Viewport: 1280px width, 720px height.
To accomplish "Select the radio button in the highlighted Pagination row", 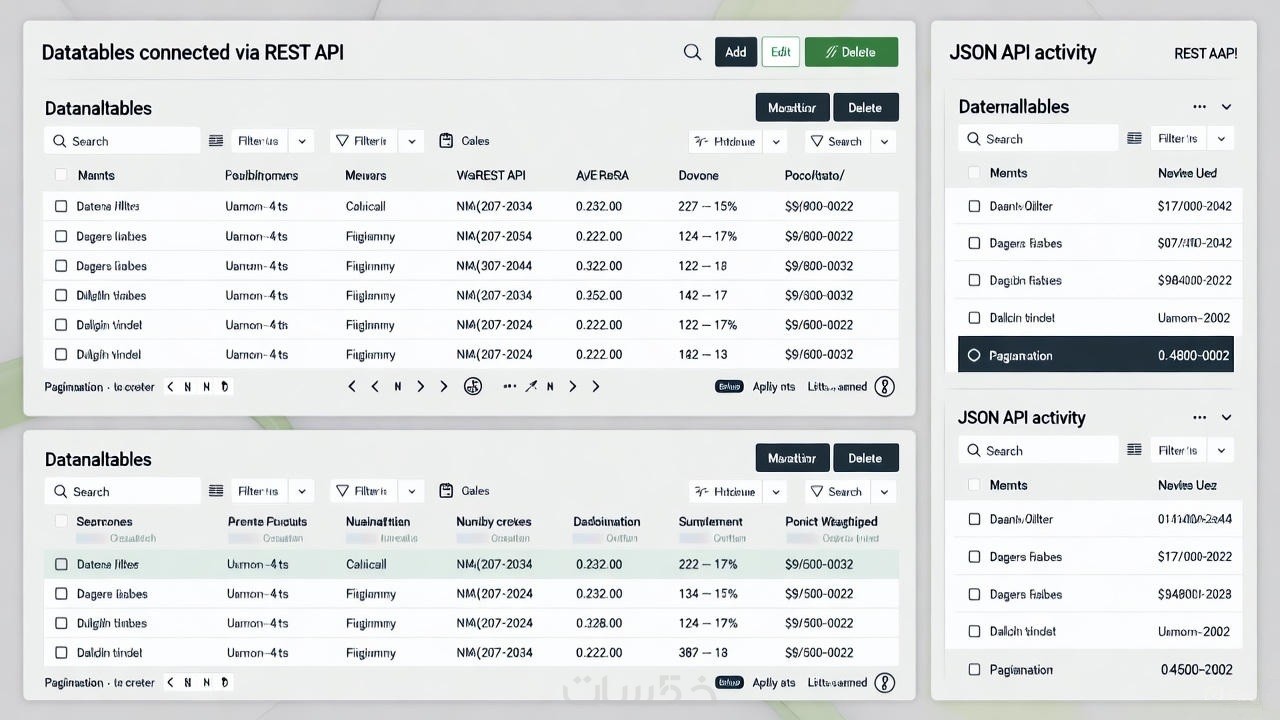I will coord(974,355).
